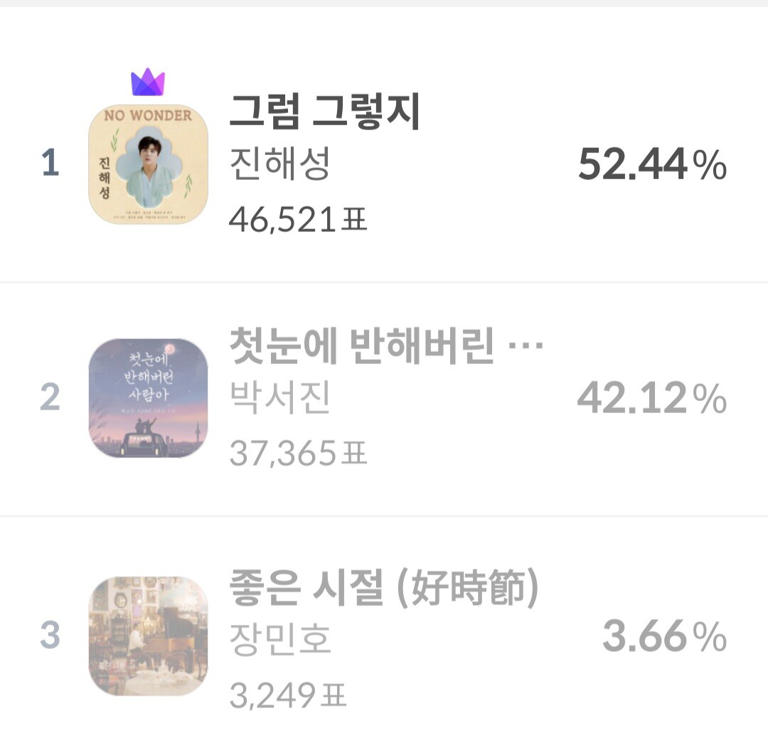Click the 52.44% vote share
The height and width of the screenshot is (755, 768).
click(652, 165)
